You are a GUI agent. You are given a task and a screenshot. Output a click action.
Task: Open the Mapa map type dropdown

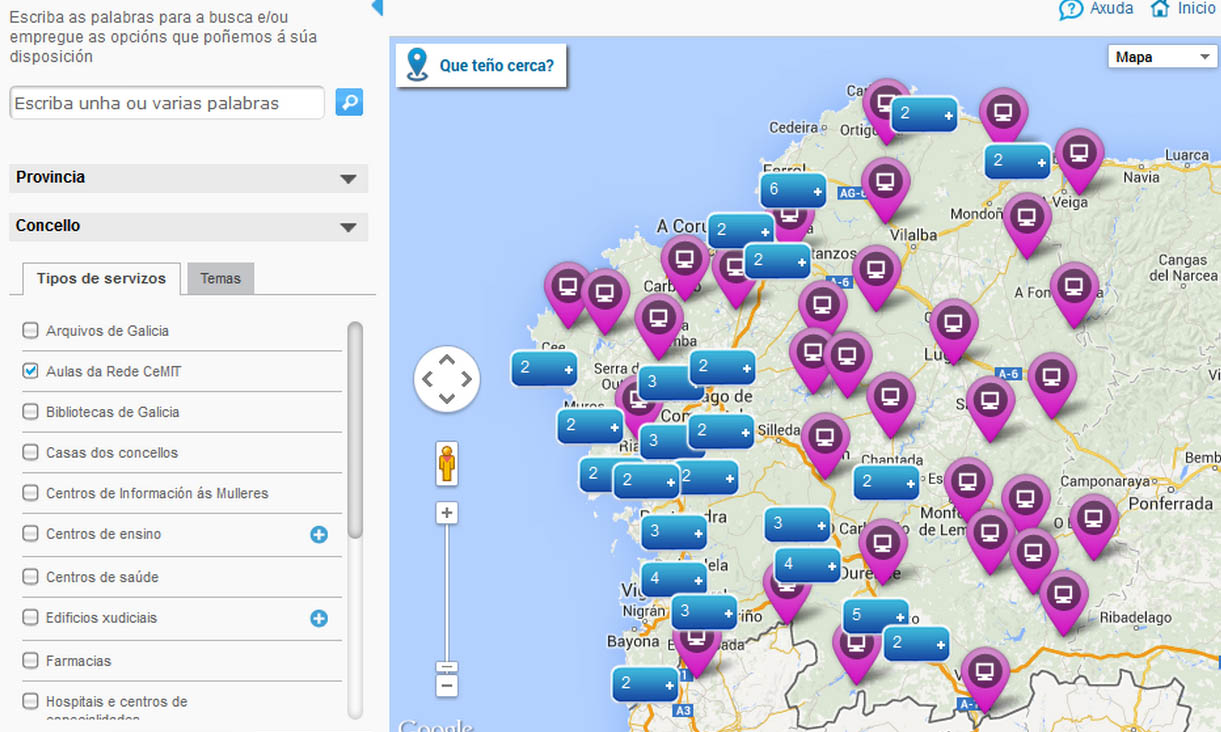[1161, 57]
